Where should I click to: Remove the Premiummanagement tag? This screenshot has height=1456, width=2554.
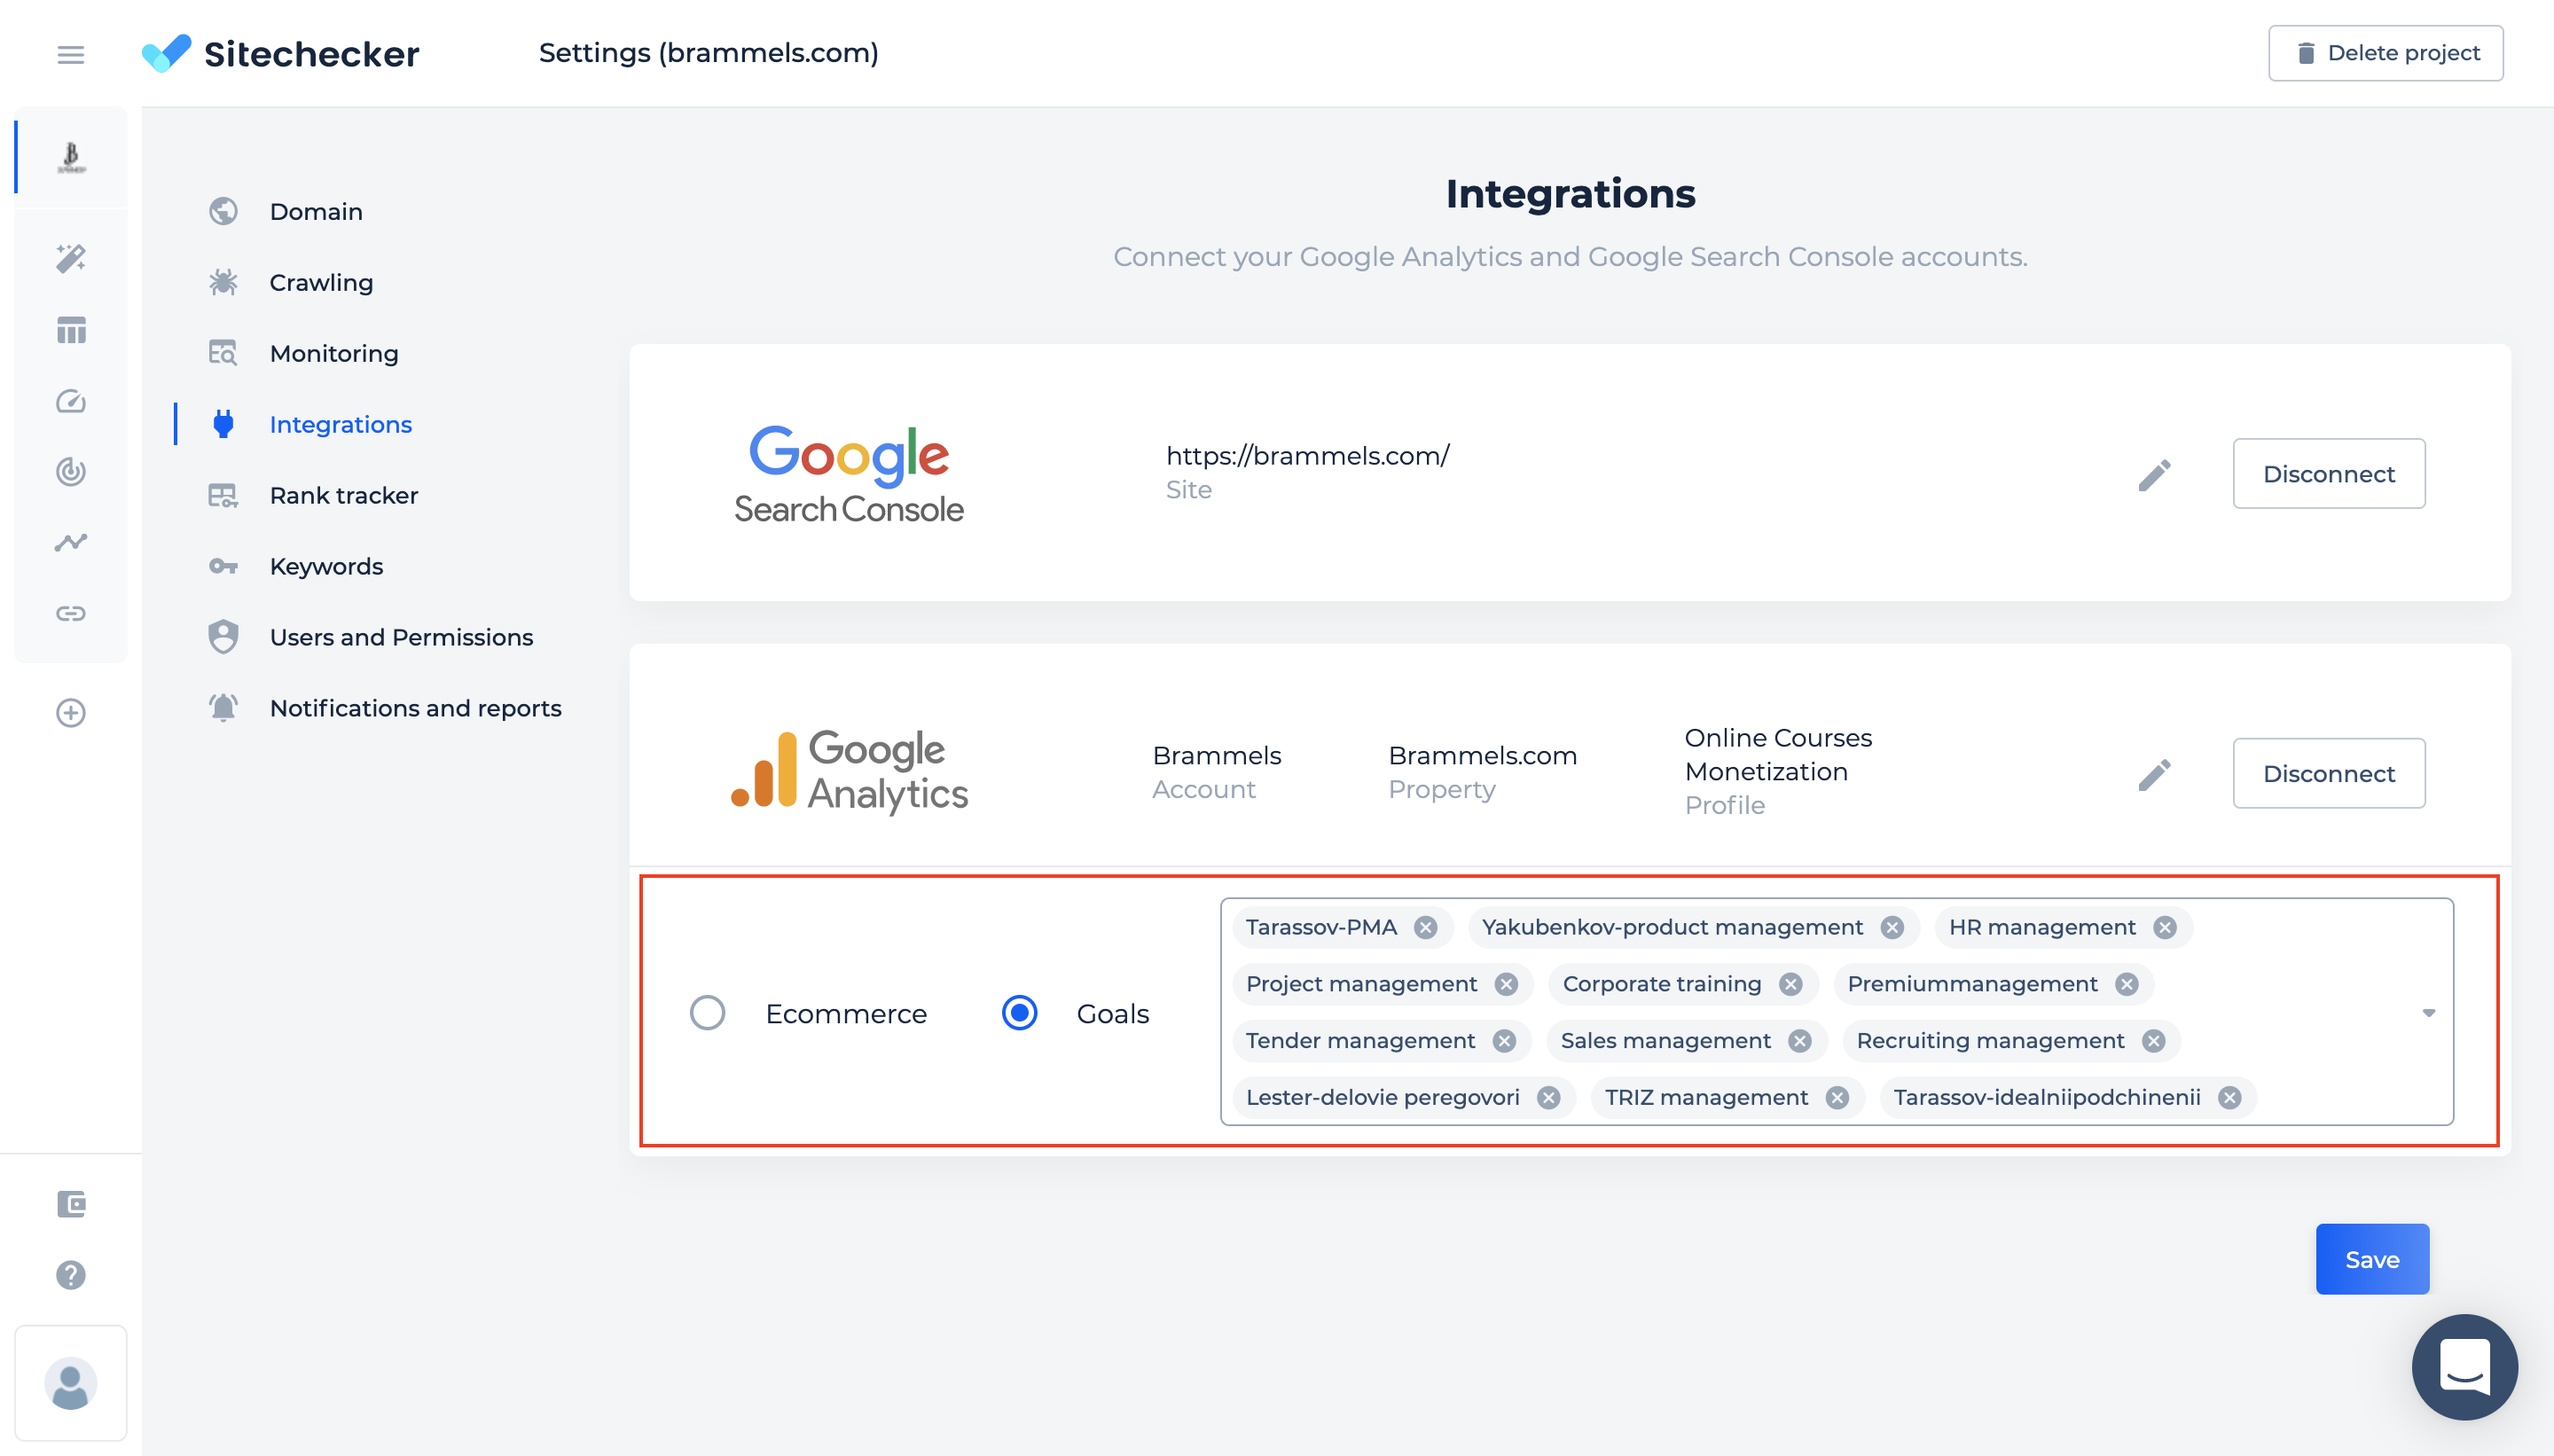coord(2126,984)
